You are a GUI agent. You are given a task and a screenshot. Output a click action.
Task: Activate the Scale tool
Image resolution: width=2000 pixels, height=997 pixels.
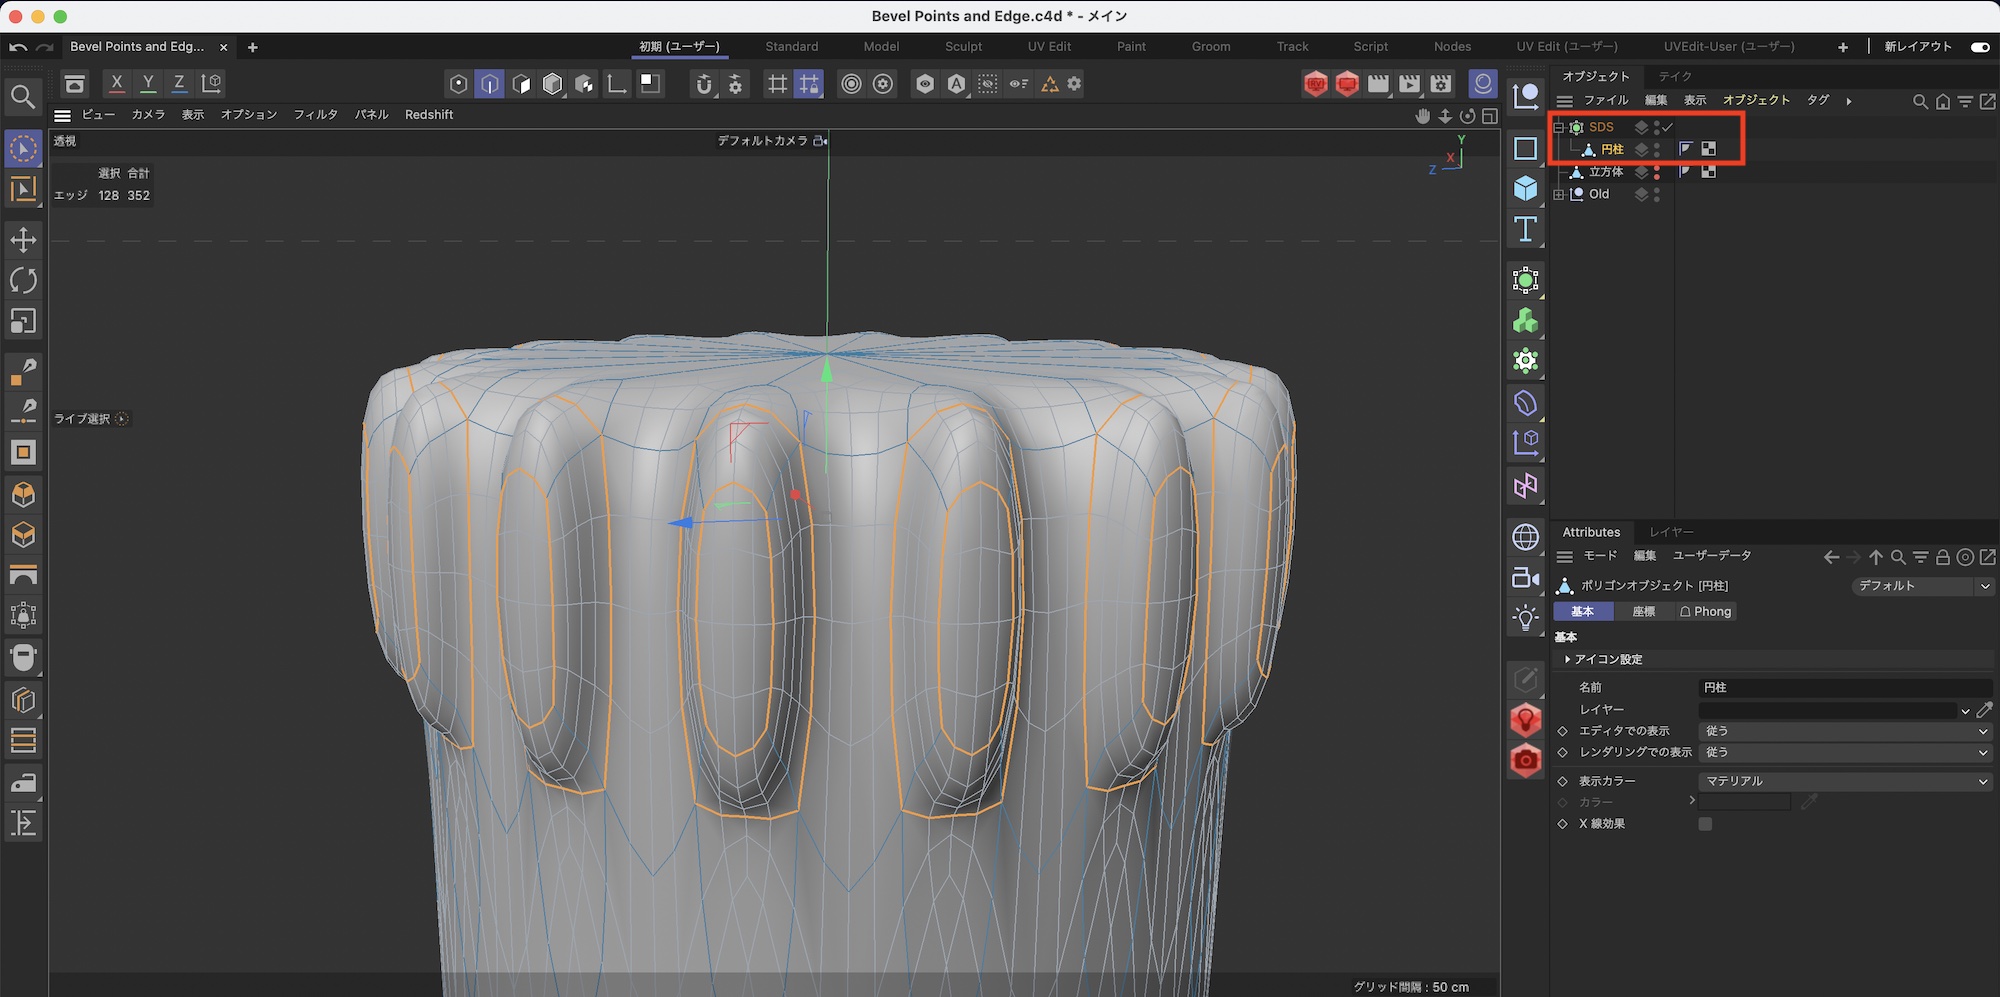click(x=23, y=321)
